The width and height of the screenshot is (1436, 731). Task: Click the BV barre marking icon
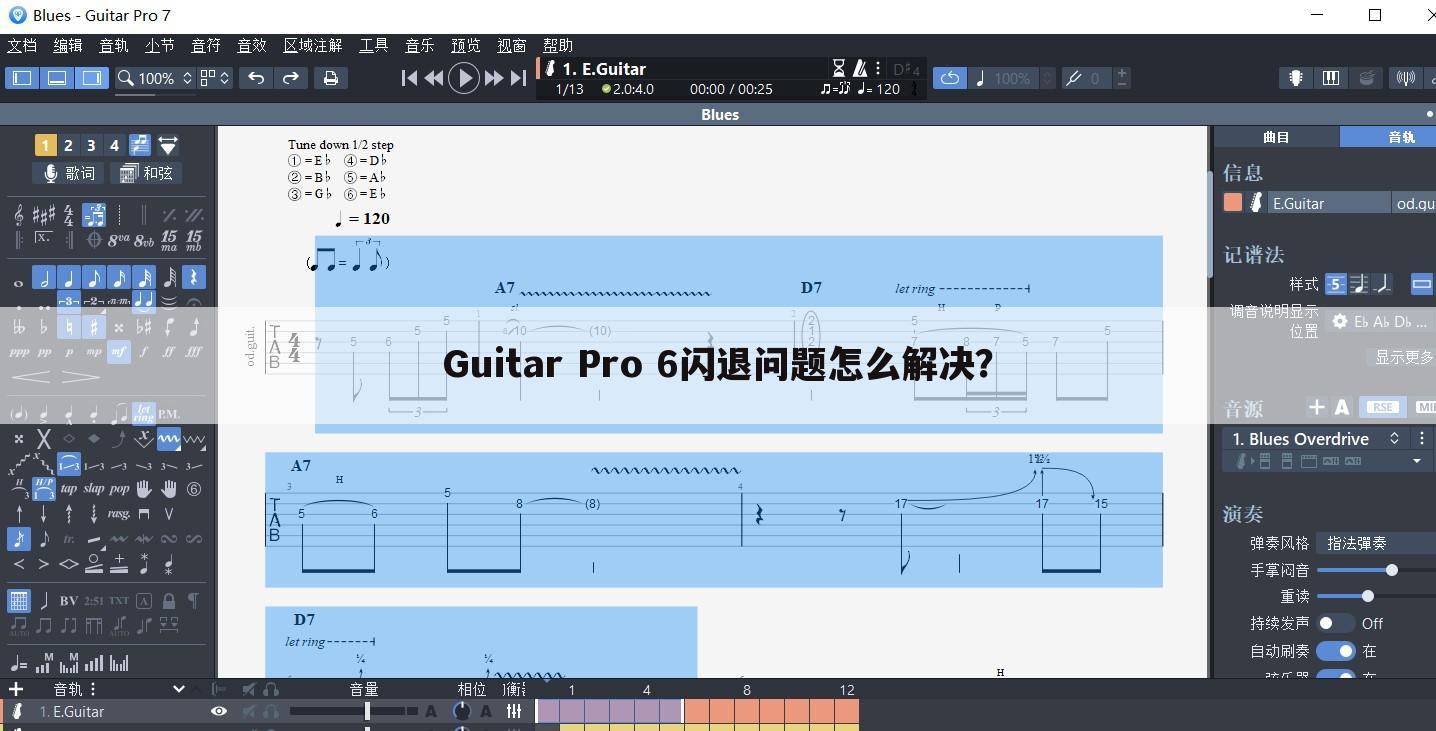coord(69,601)
